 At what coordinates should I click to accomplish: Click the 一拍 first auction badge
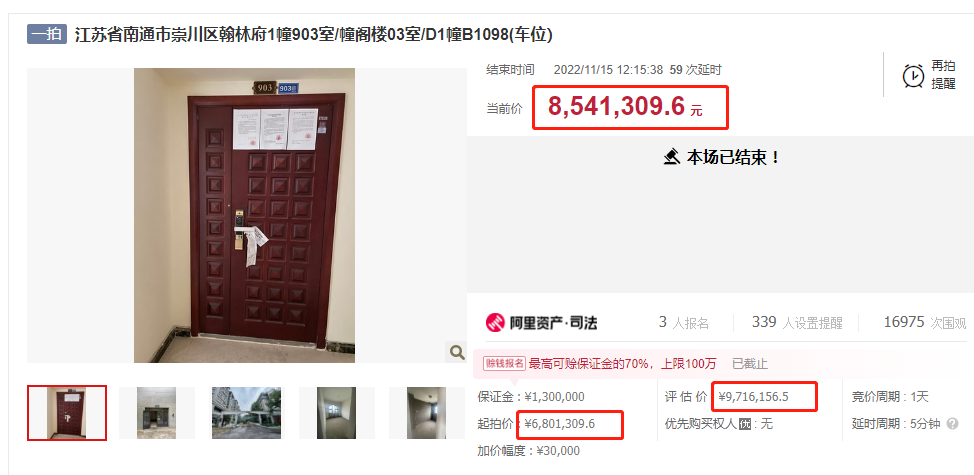click(47, 34)
